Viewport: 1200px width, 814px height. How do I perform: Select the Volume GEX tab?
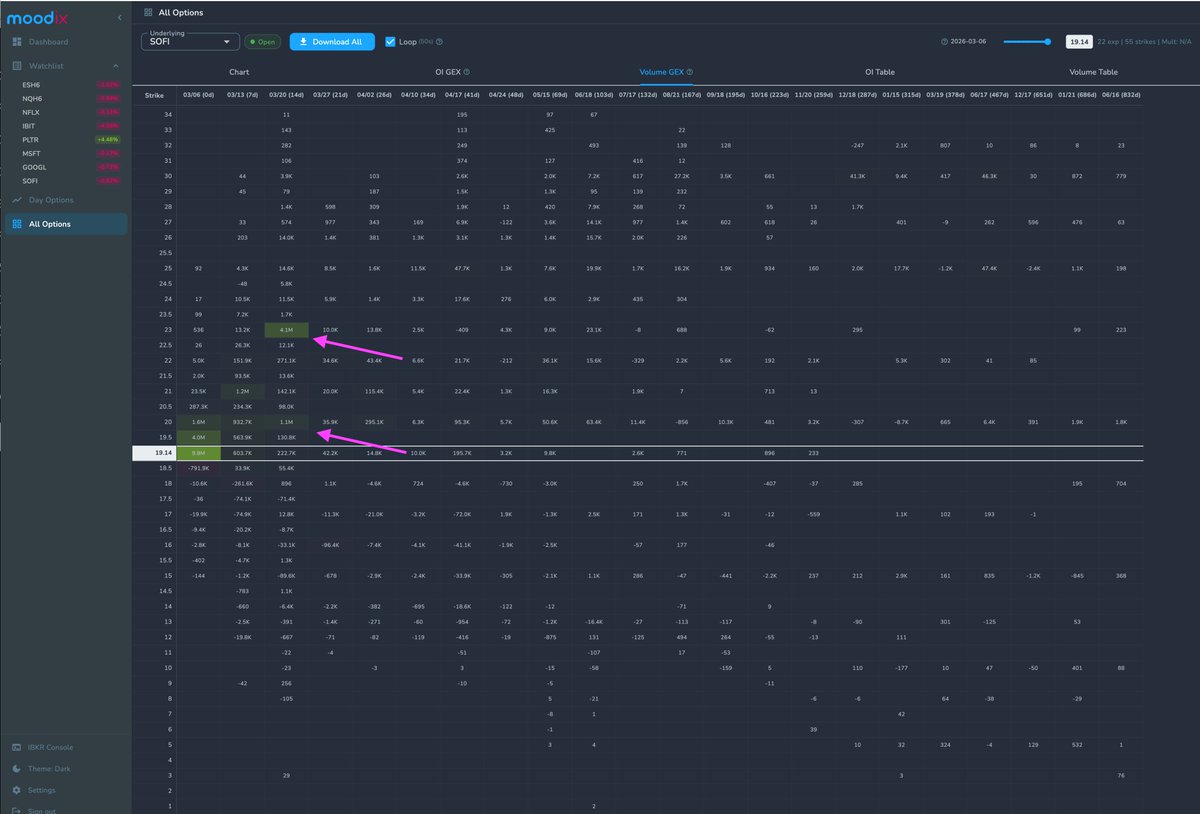[x=665, y=72]
